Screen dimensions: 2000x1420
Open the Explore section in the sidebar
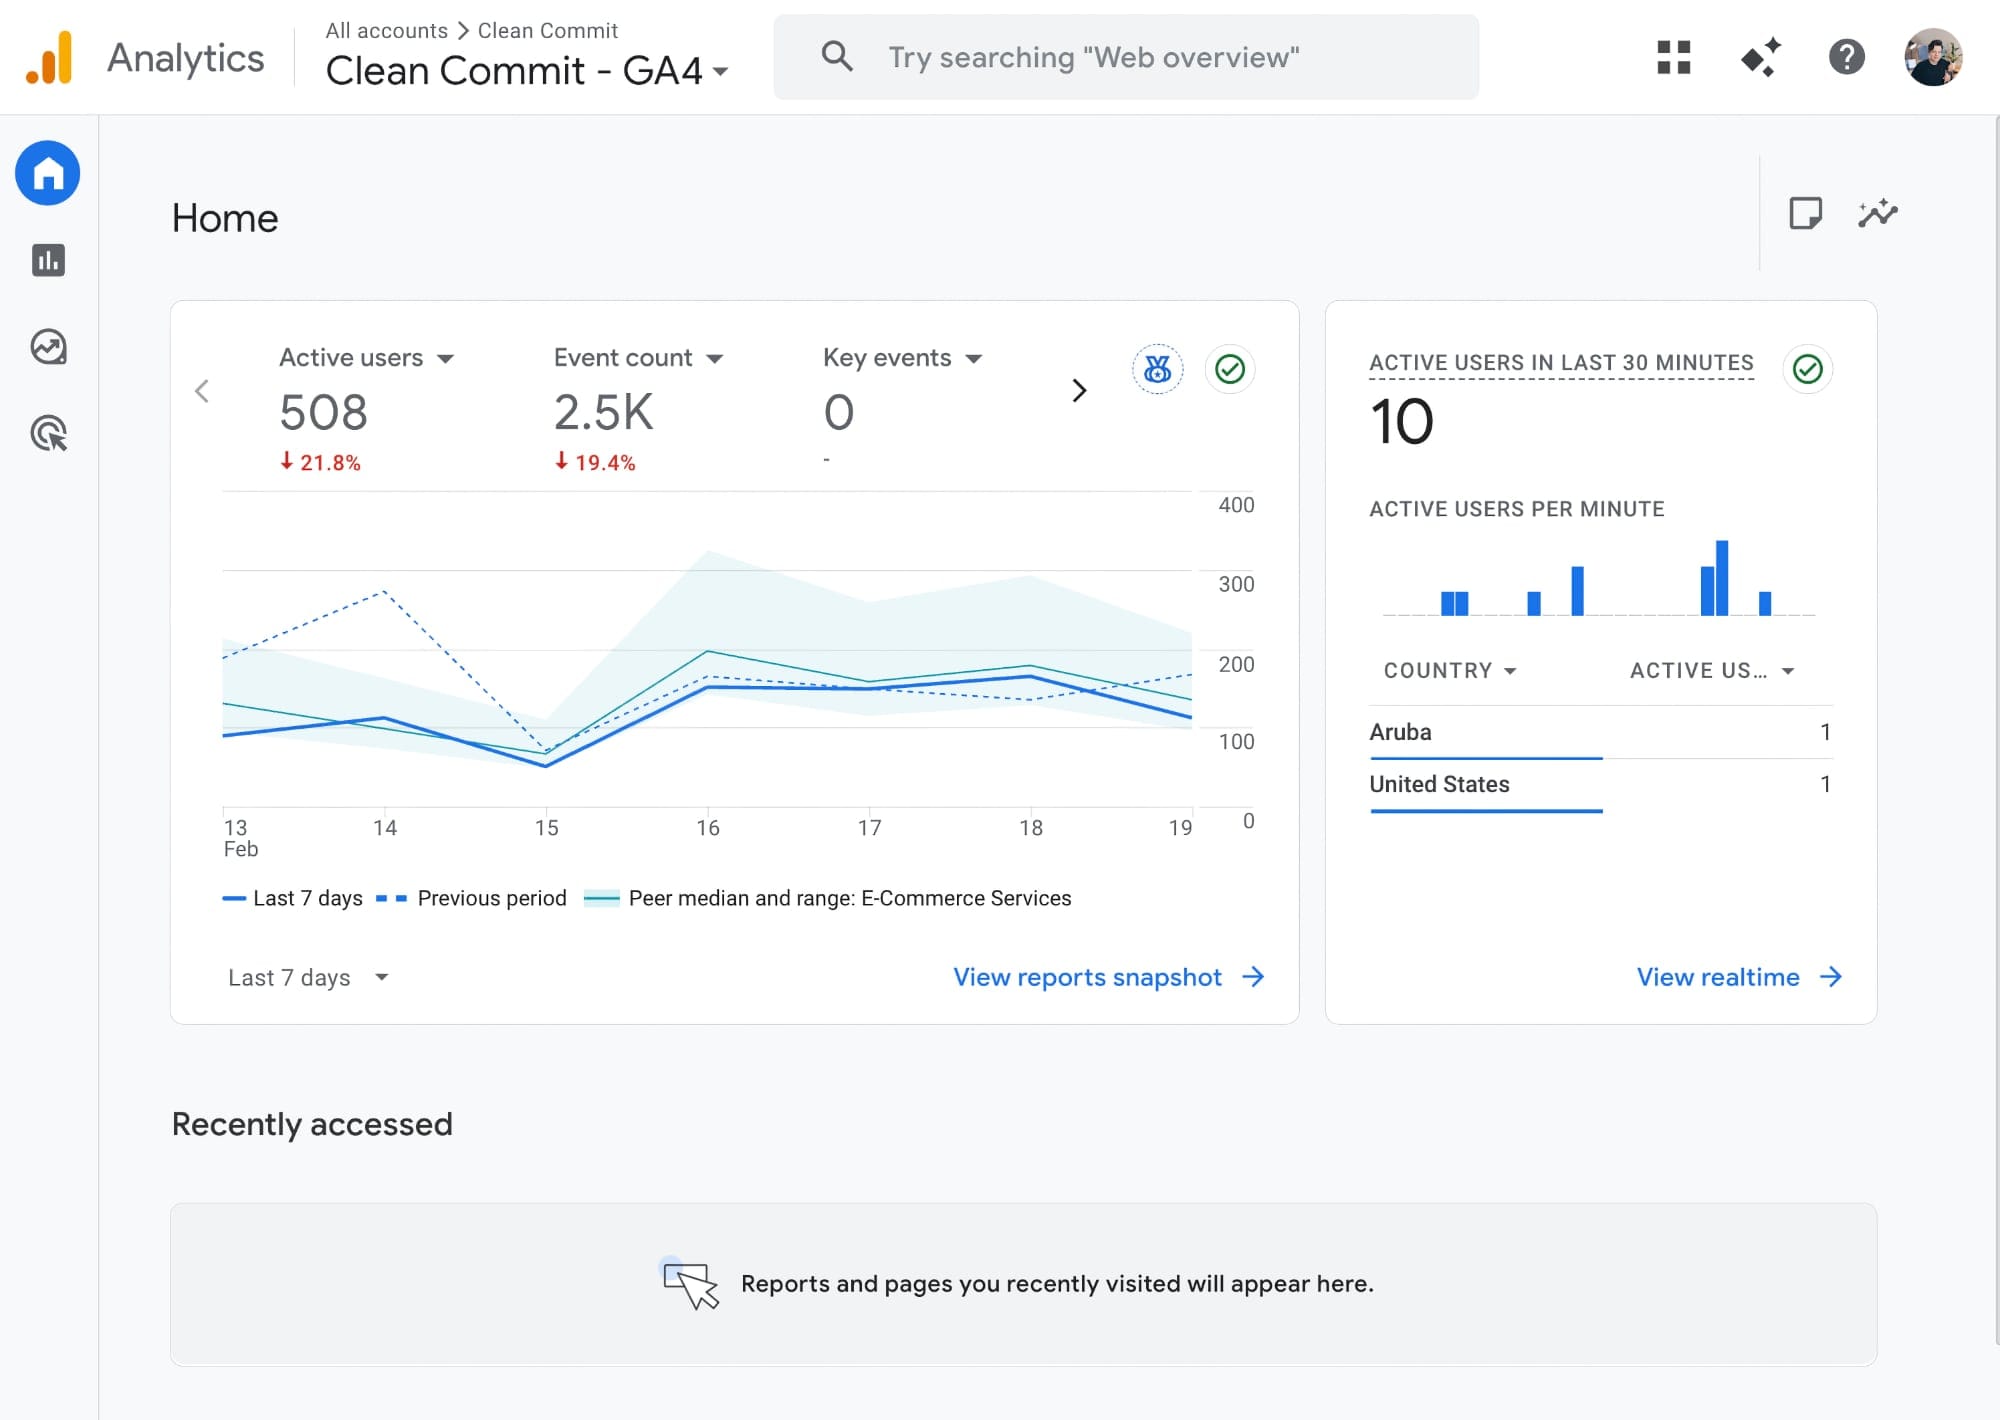pyautogui.click(x=47, y=346)
